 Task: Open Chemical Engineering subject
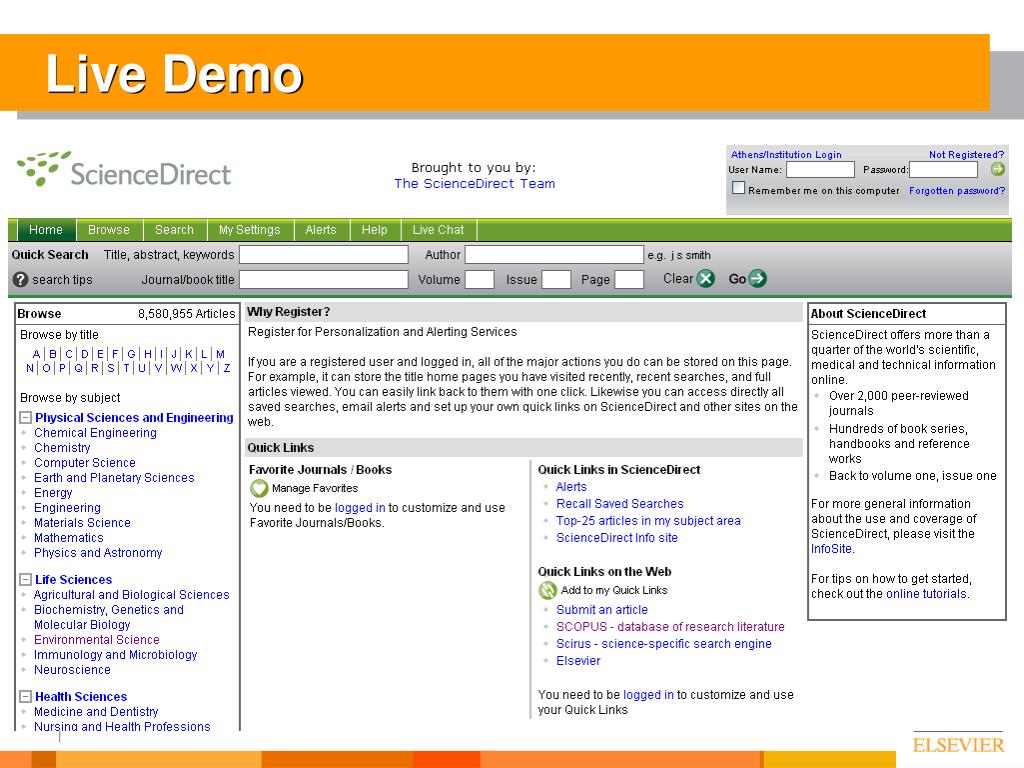(95, 433)
